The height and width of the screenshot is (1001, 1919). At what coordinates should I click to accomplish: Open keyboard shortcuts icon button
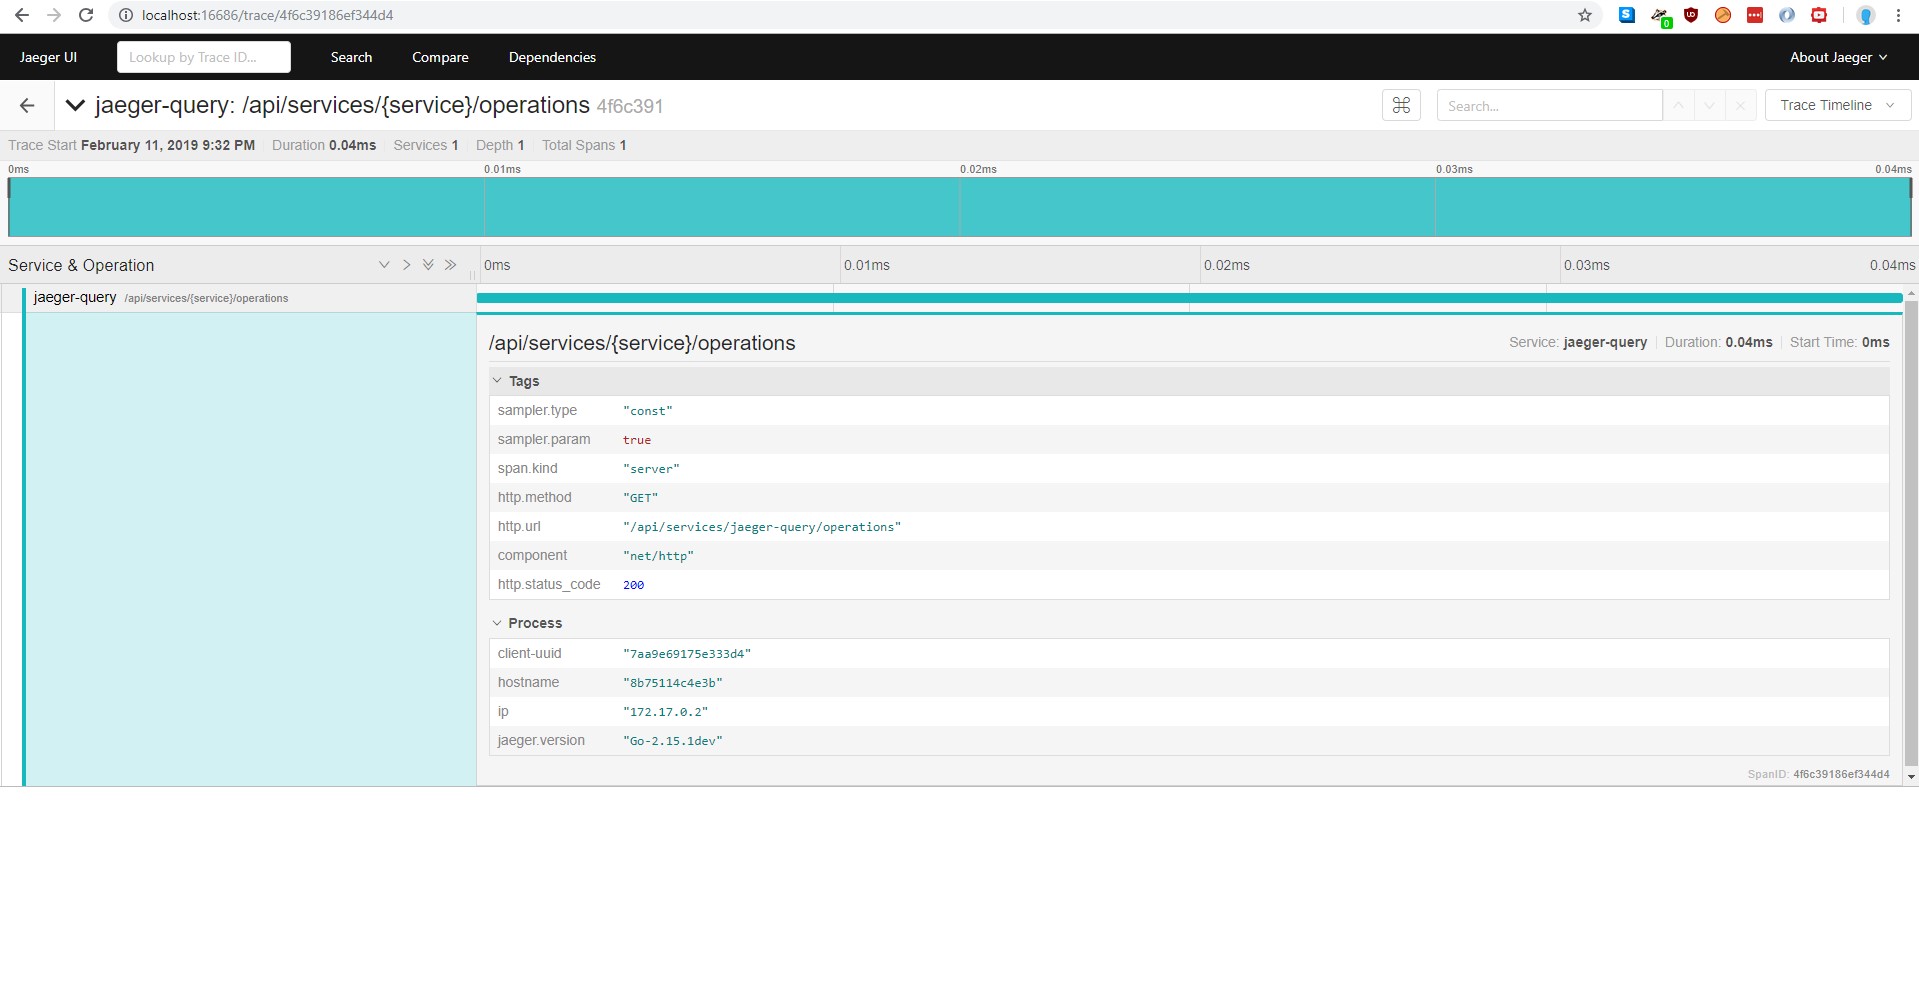pos(1401,106)
